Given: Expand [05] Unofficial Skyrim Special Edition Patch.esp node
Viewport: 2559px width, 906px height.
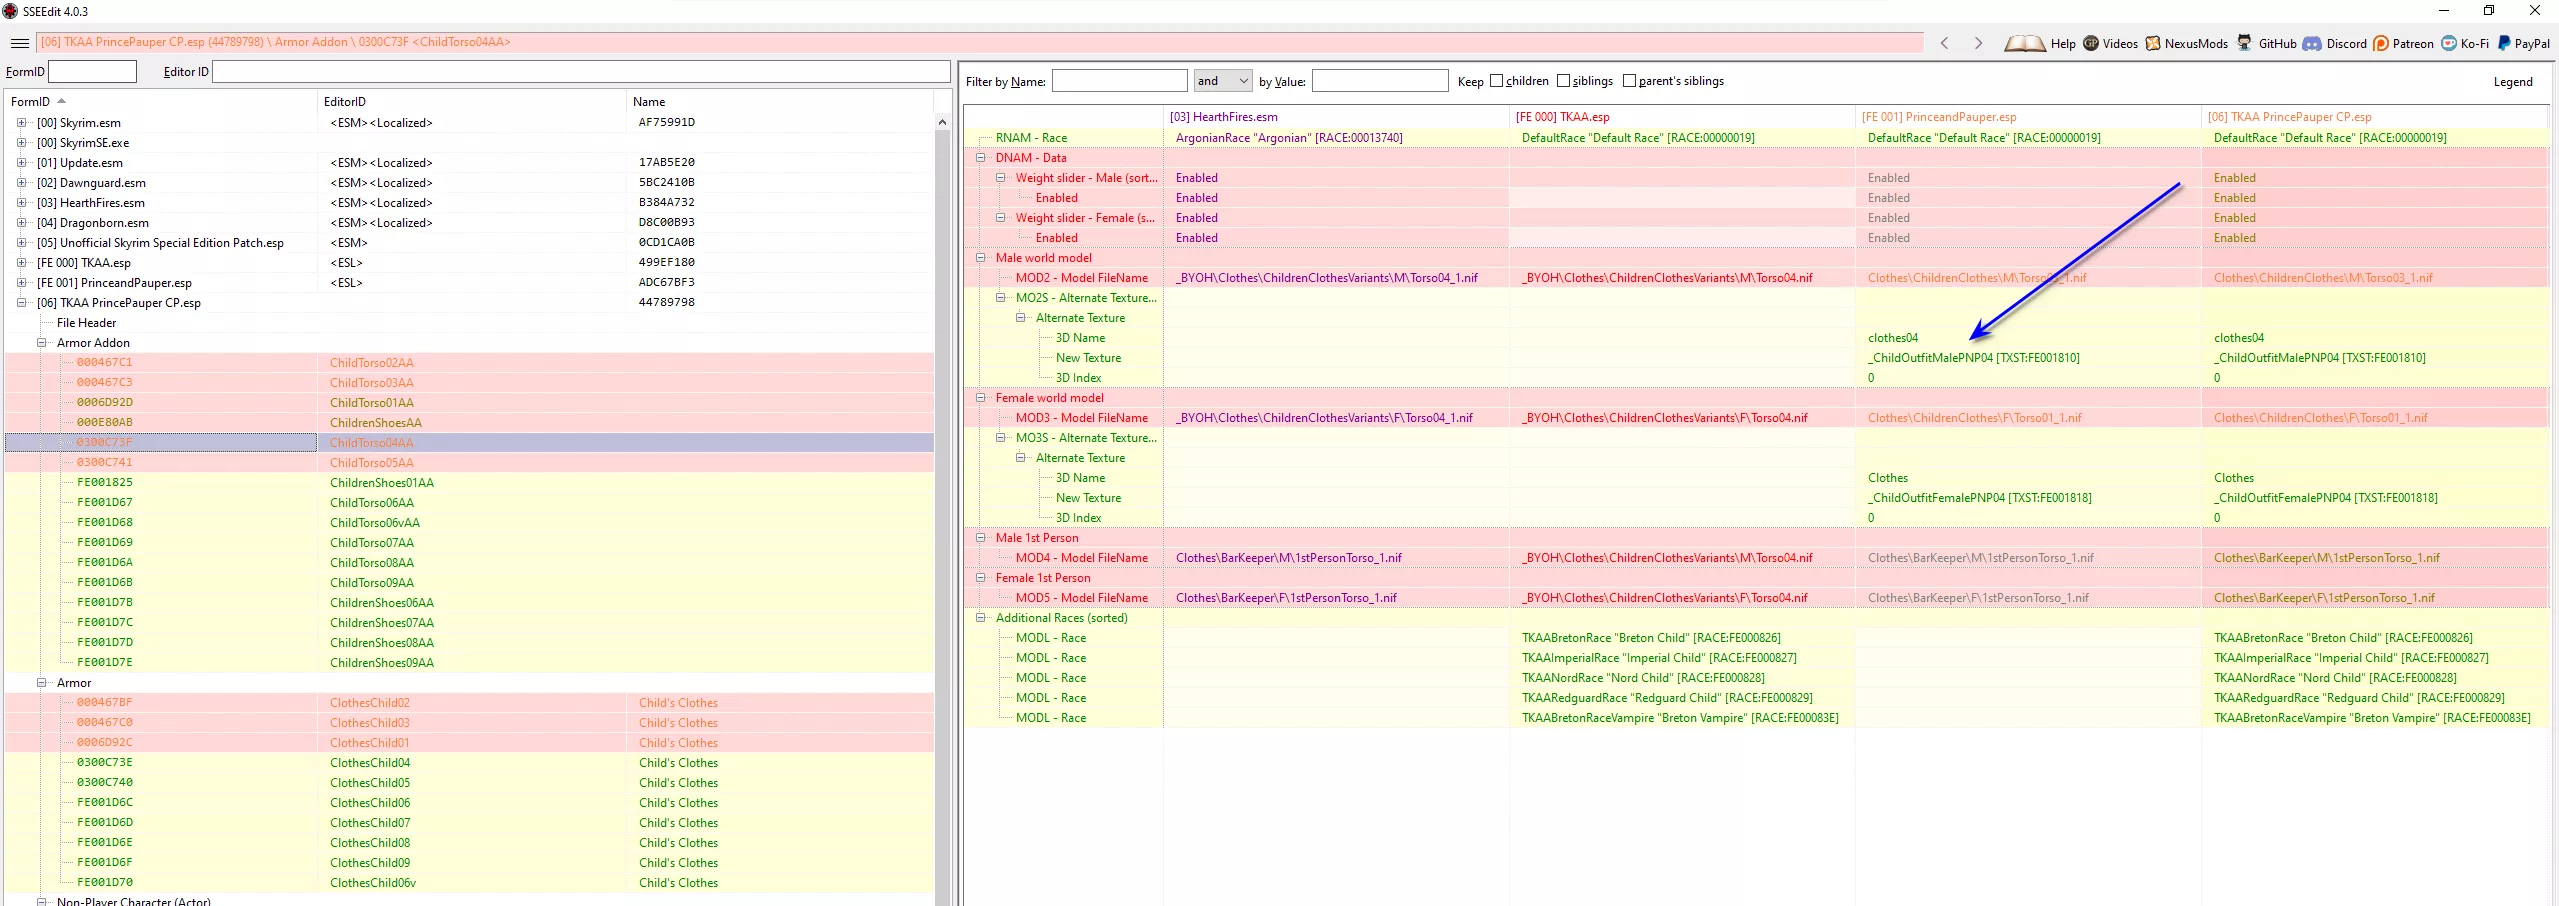Looking at the screenshot, I should click(x=21, y=243).
